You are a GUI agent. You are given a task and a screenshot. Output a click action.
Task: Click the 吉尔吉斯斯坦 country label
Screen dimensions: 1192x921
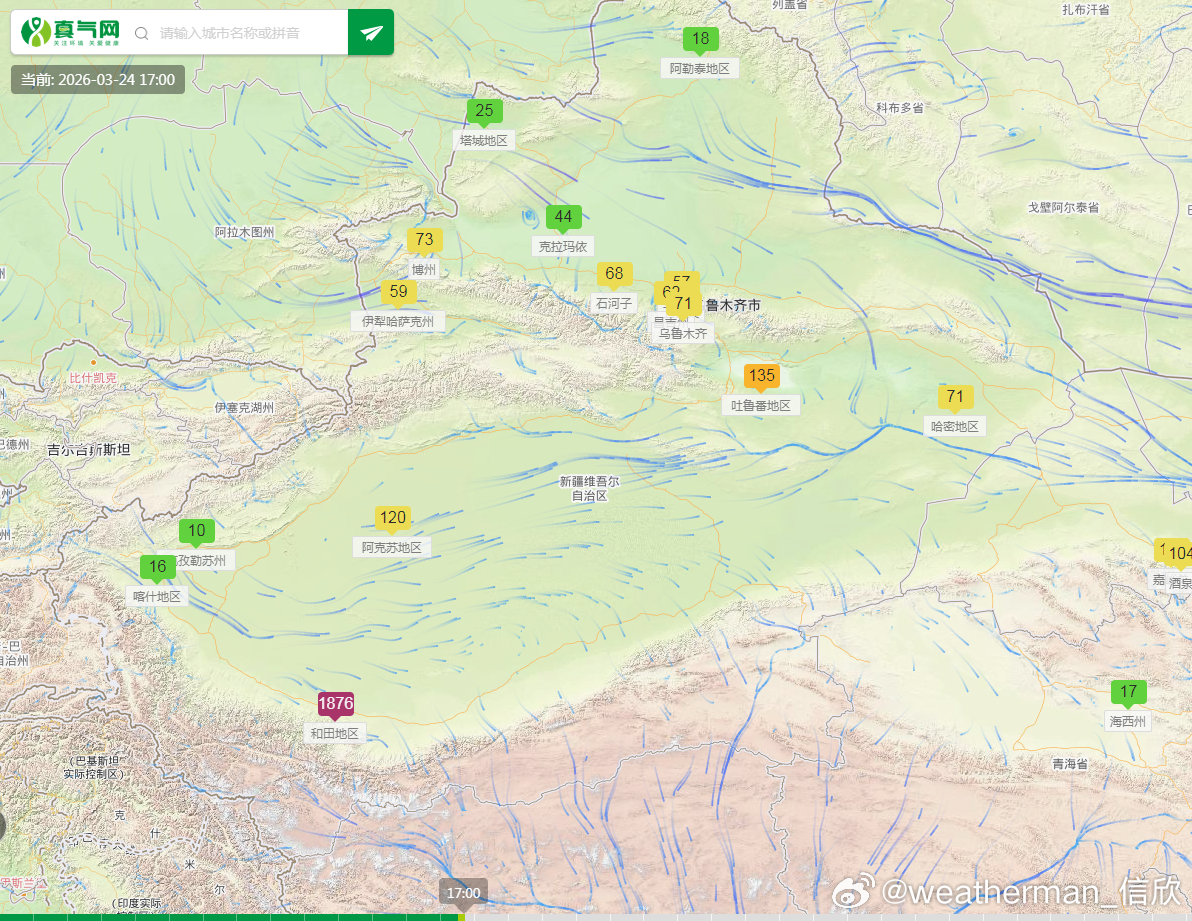tap(88, 449)
